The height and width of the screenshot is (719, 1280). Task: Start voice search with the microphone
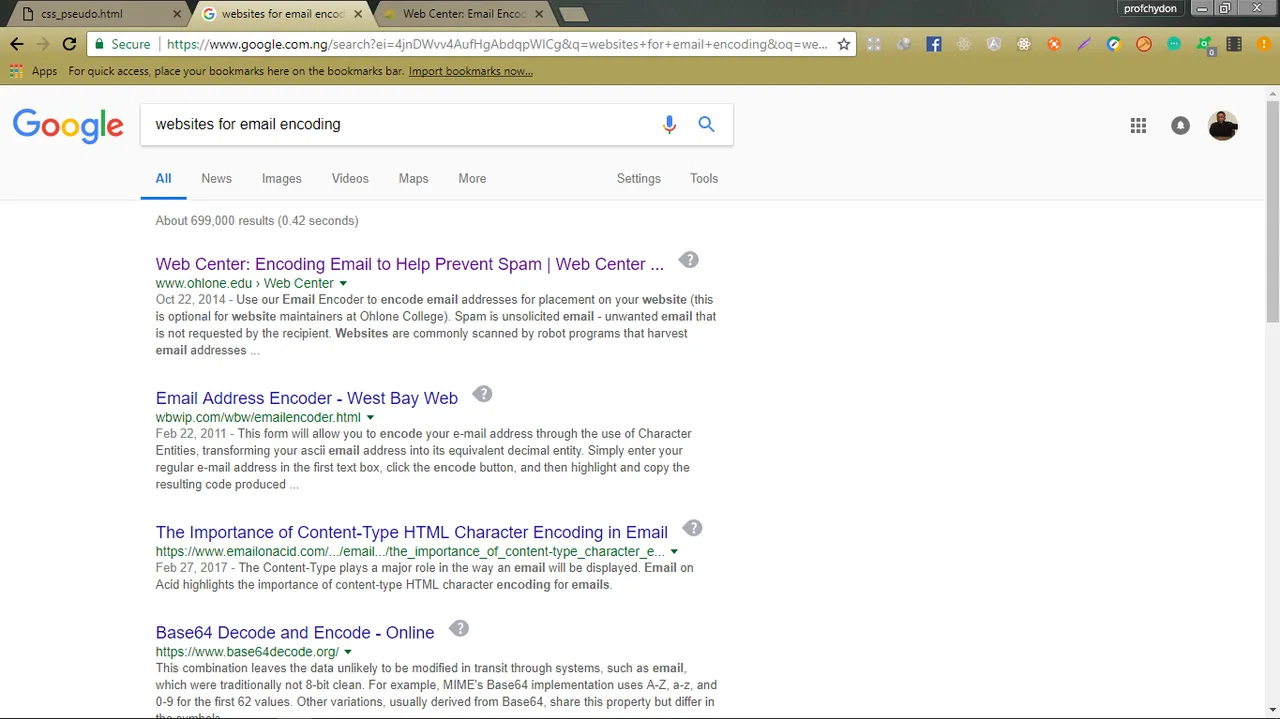click(669, 124)
